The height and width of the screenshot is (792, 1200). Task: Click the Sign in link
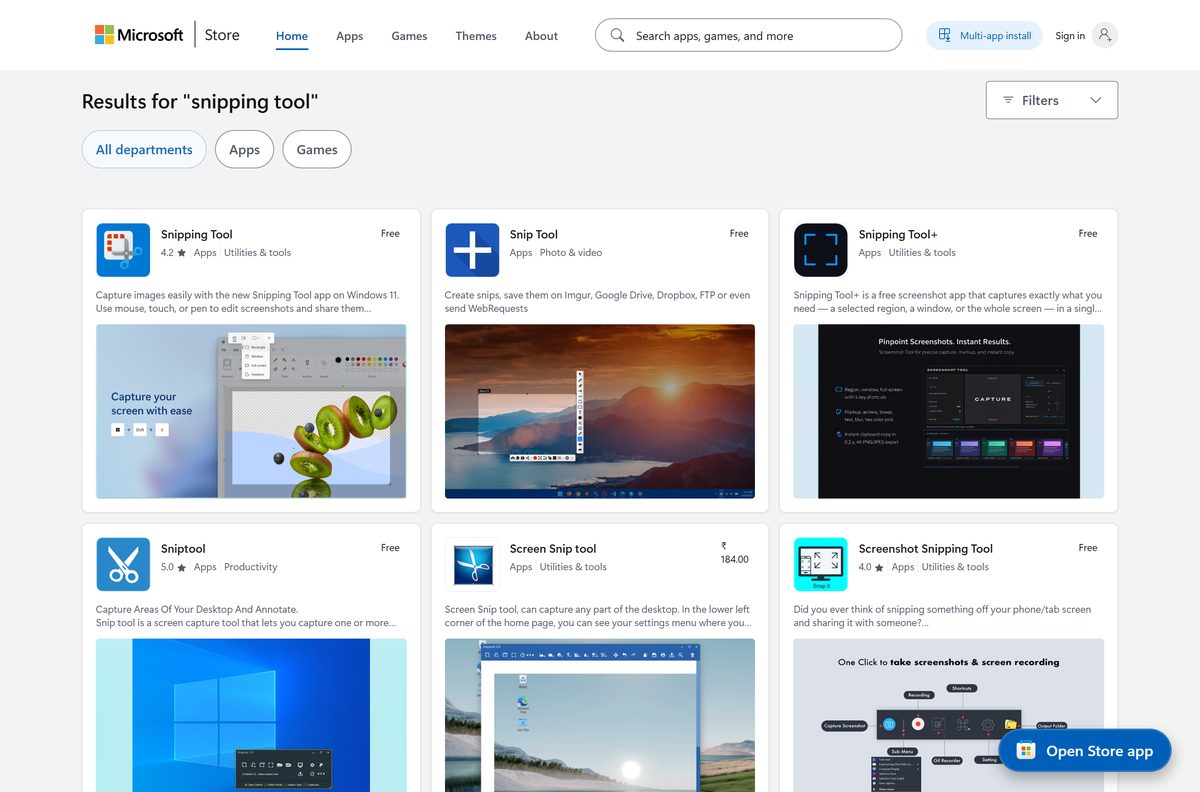pos(1070,36)
